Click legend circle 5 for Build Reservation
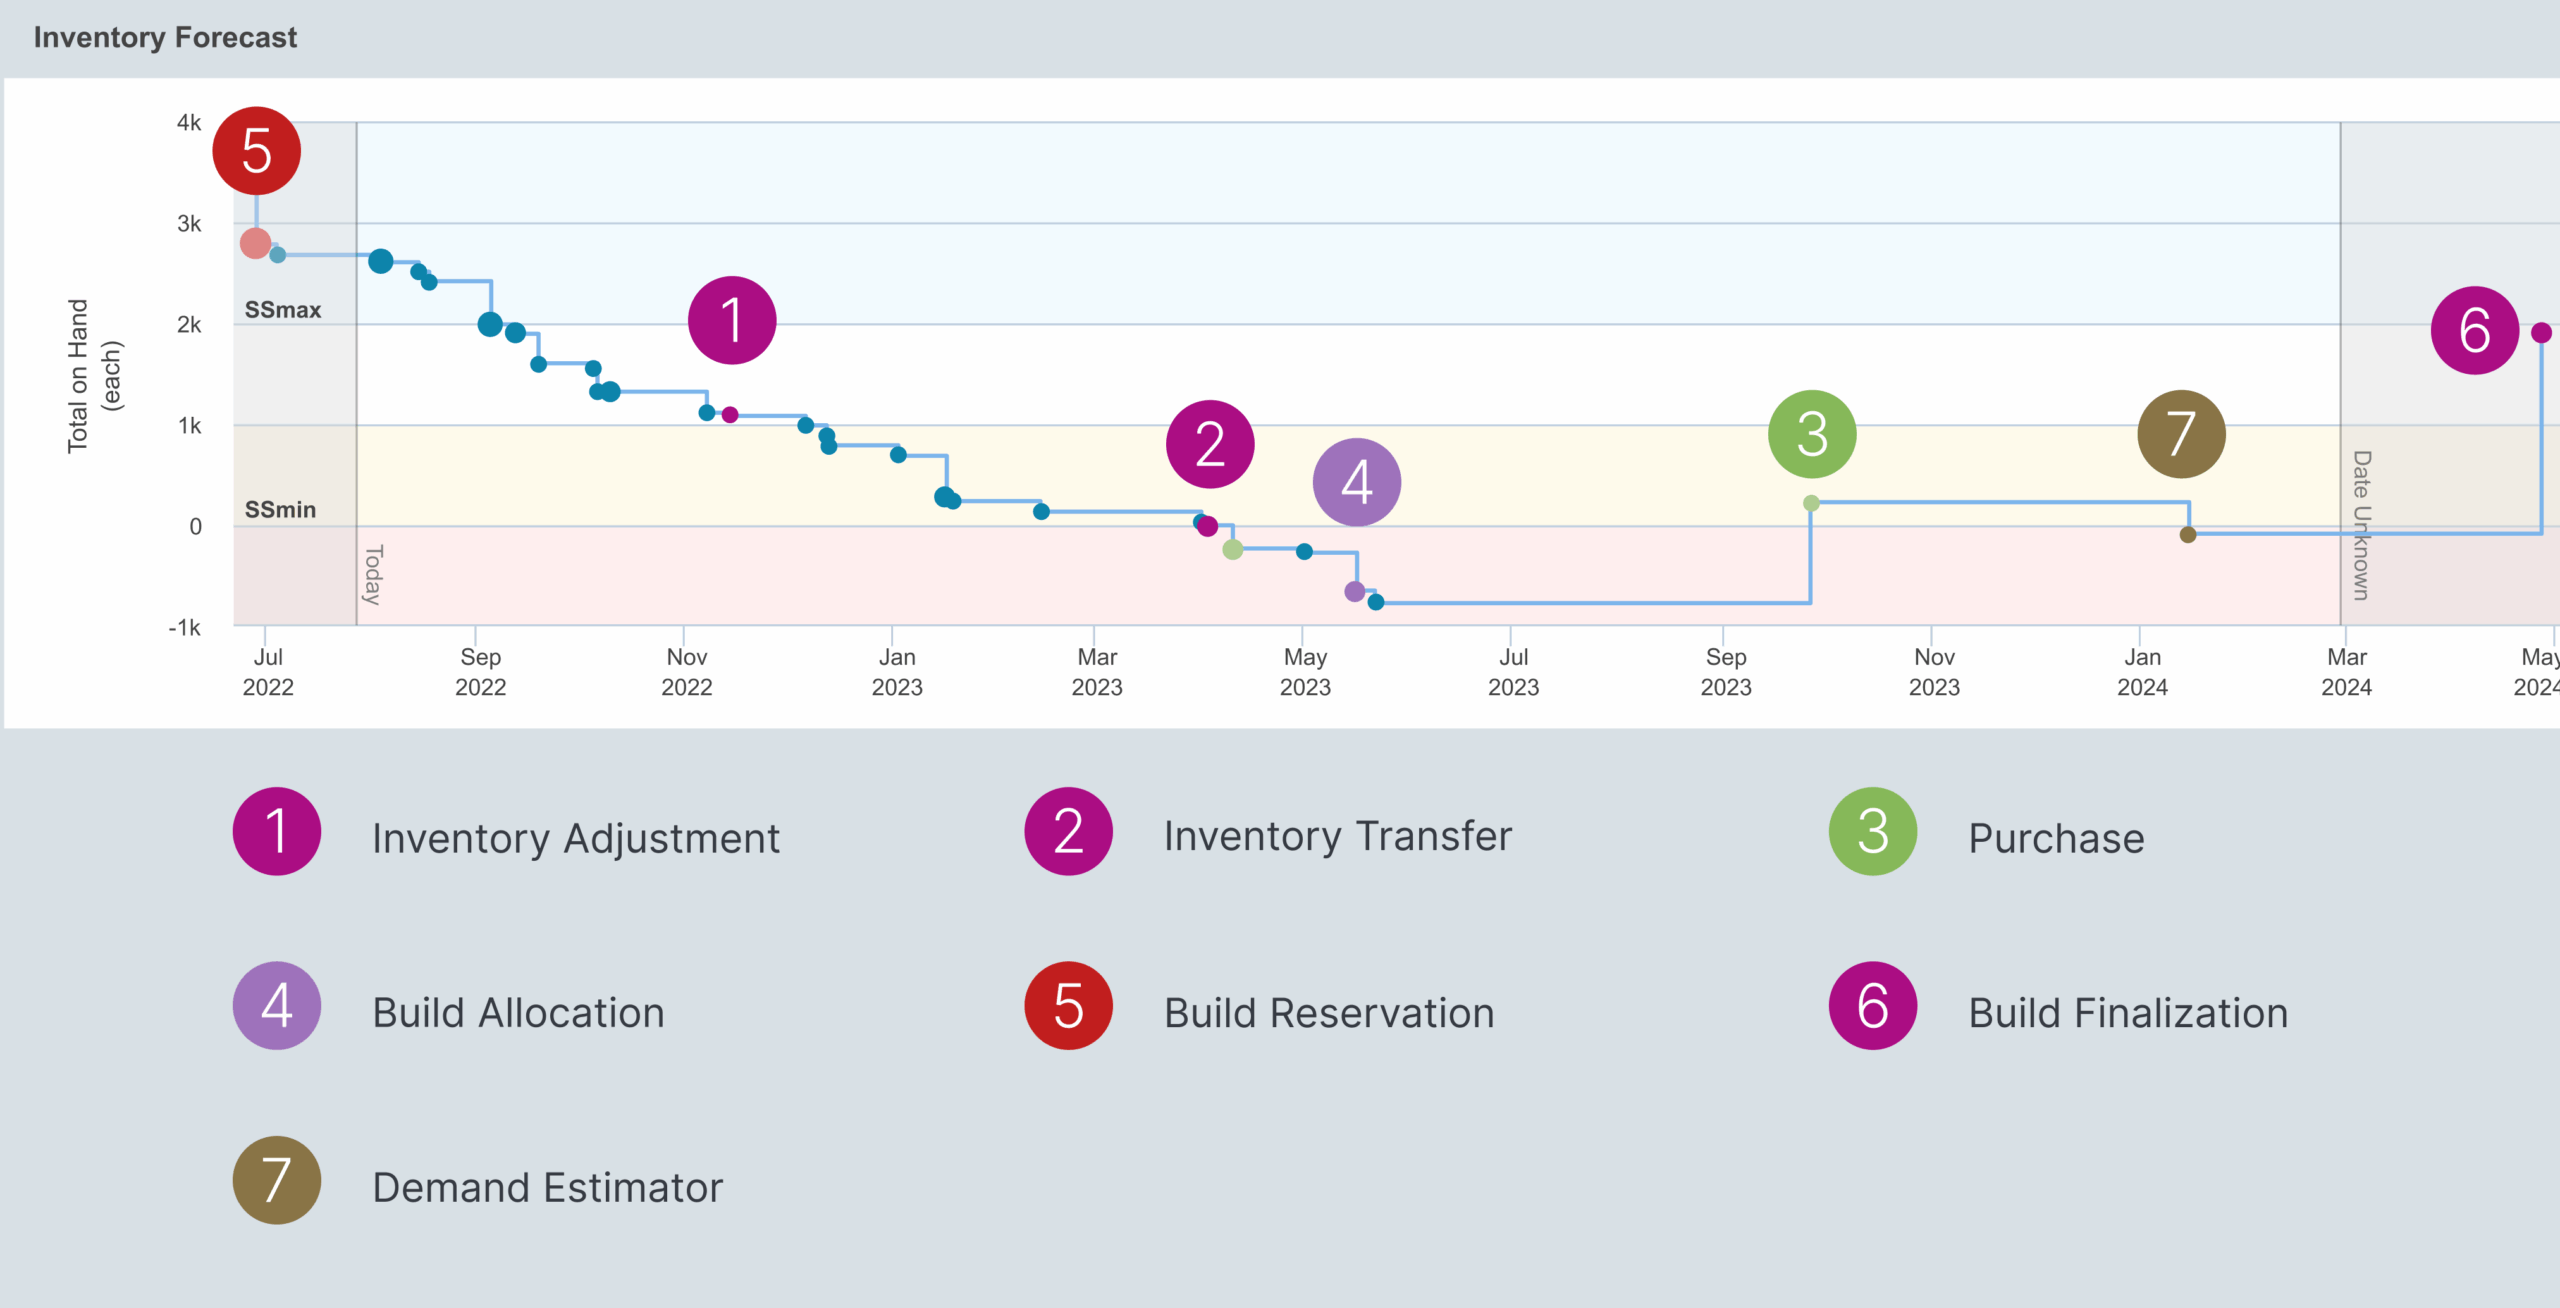This screenshot has height=1308, width=2560. 1068,1006
